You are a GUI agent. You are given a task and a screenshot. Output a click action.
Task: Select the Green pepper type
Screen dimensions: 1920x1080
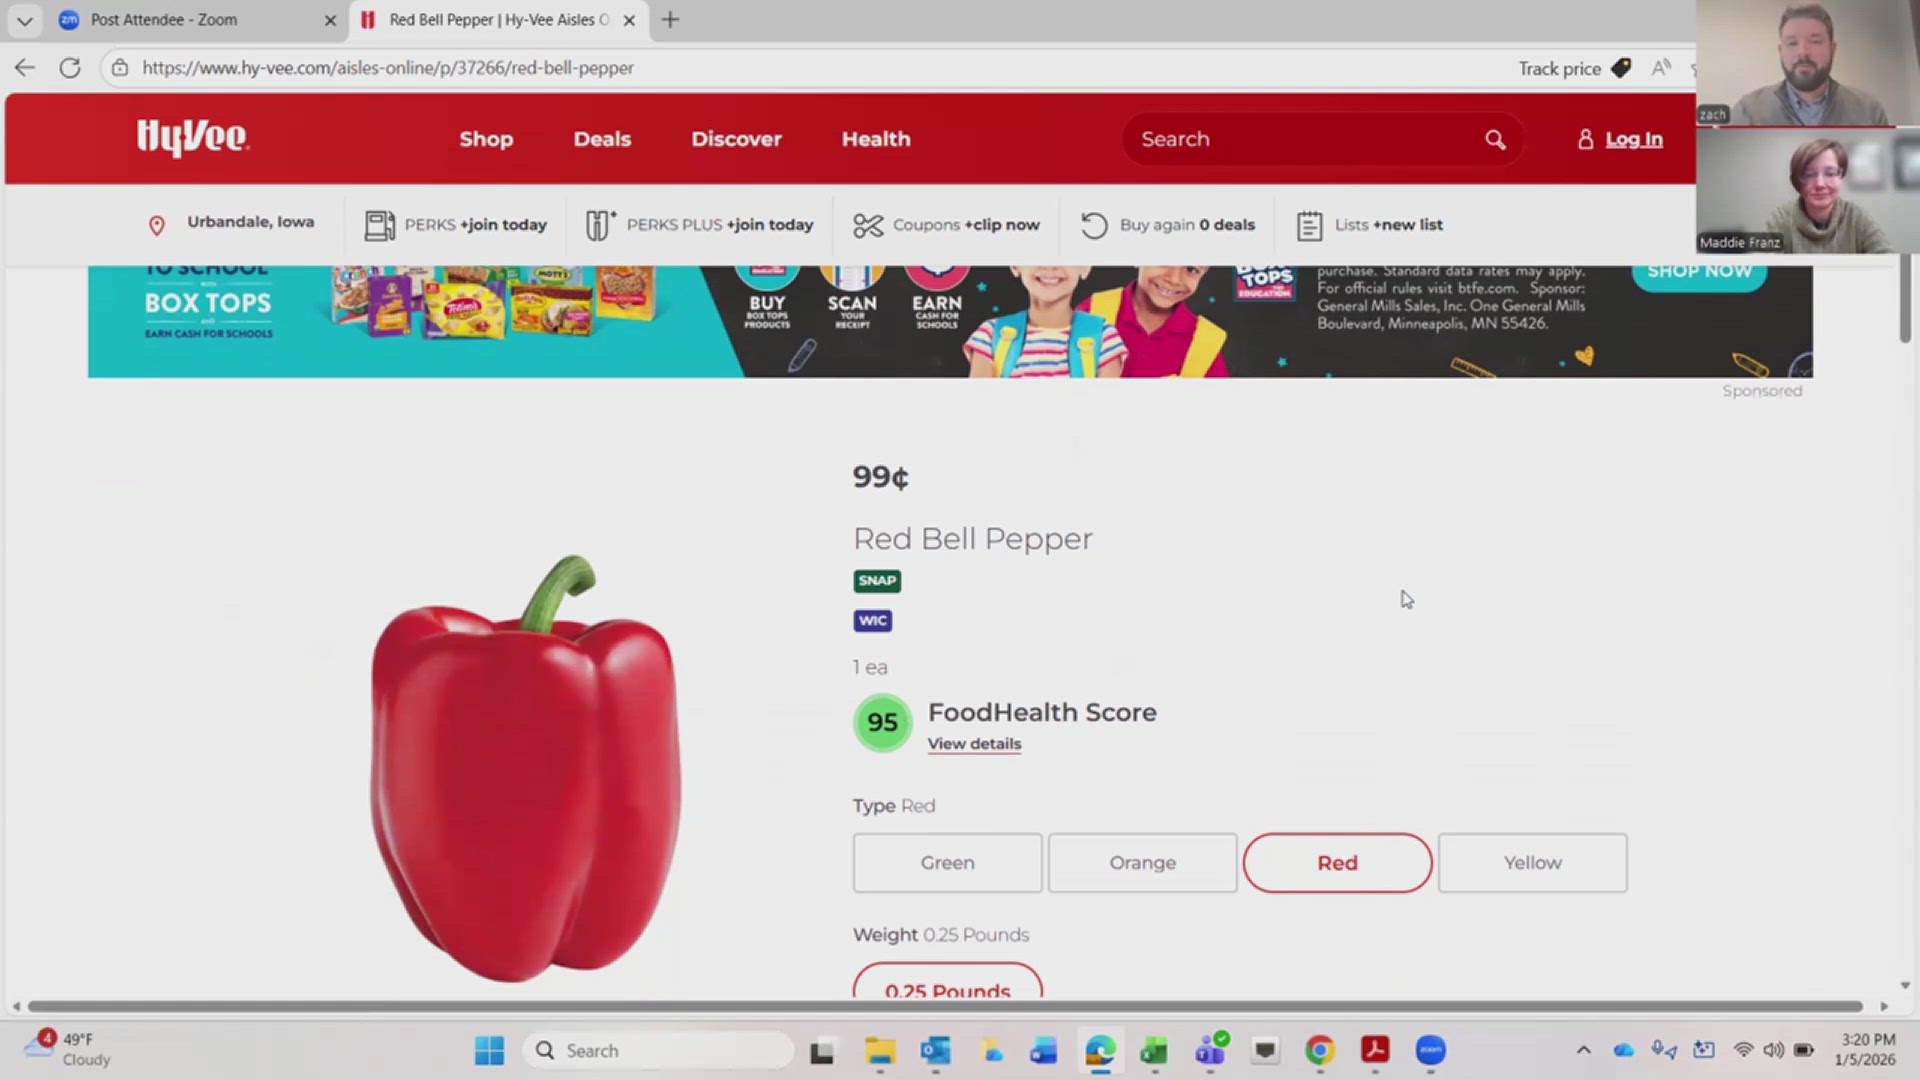point(946,862)
